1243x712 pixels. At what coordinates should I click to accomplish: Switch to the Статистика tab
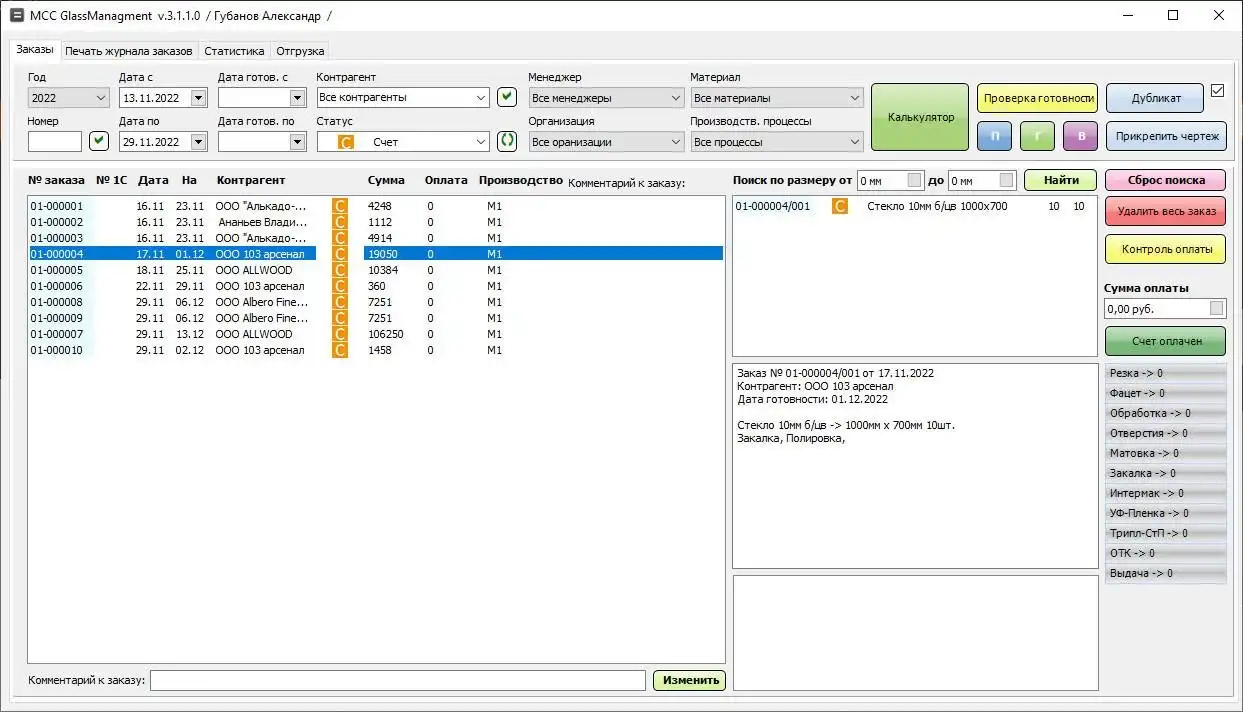233,50
